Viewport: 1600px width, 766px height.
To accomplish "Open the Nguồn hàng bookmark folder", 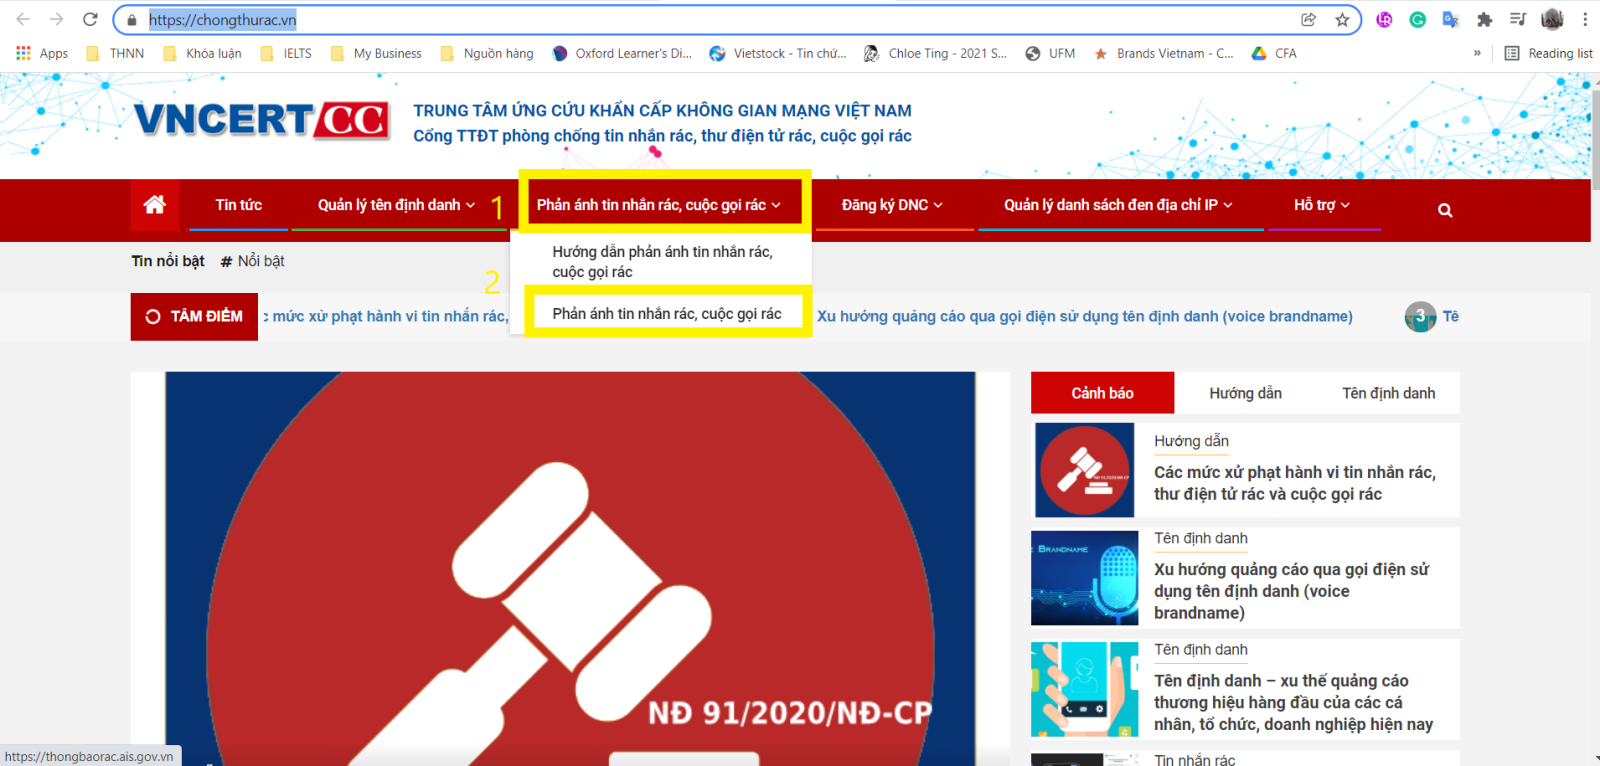I will pyautogui.click(x=487, y=53).
